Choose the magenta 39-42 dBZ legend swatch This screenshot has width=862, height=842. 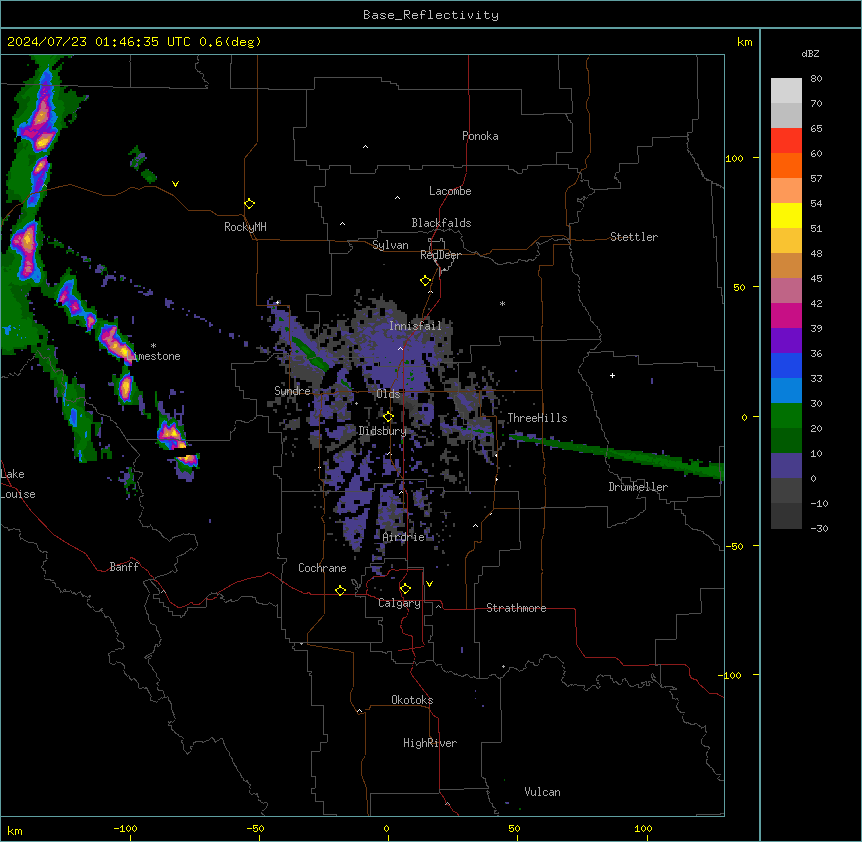pyautogui.click(x=786, y=315)
